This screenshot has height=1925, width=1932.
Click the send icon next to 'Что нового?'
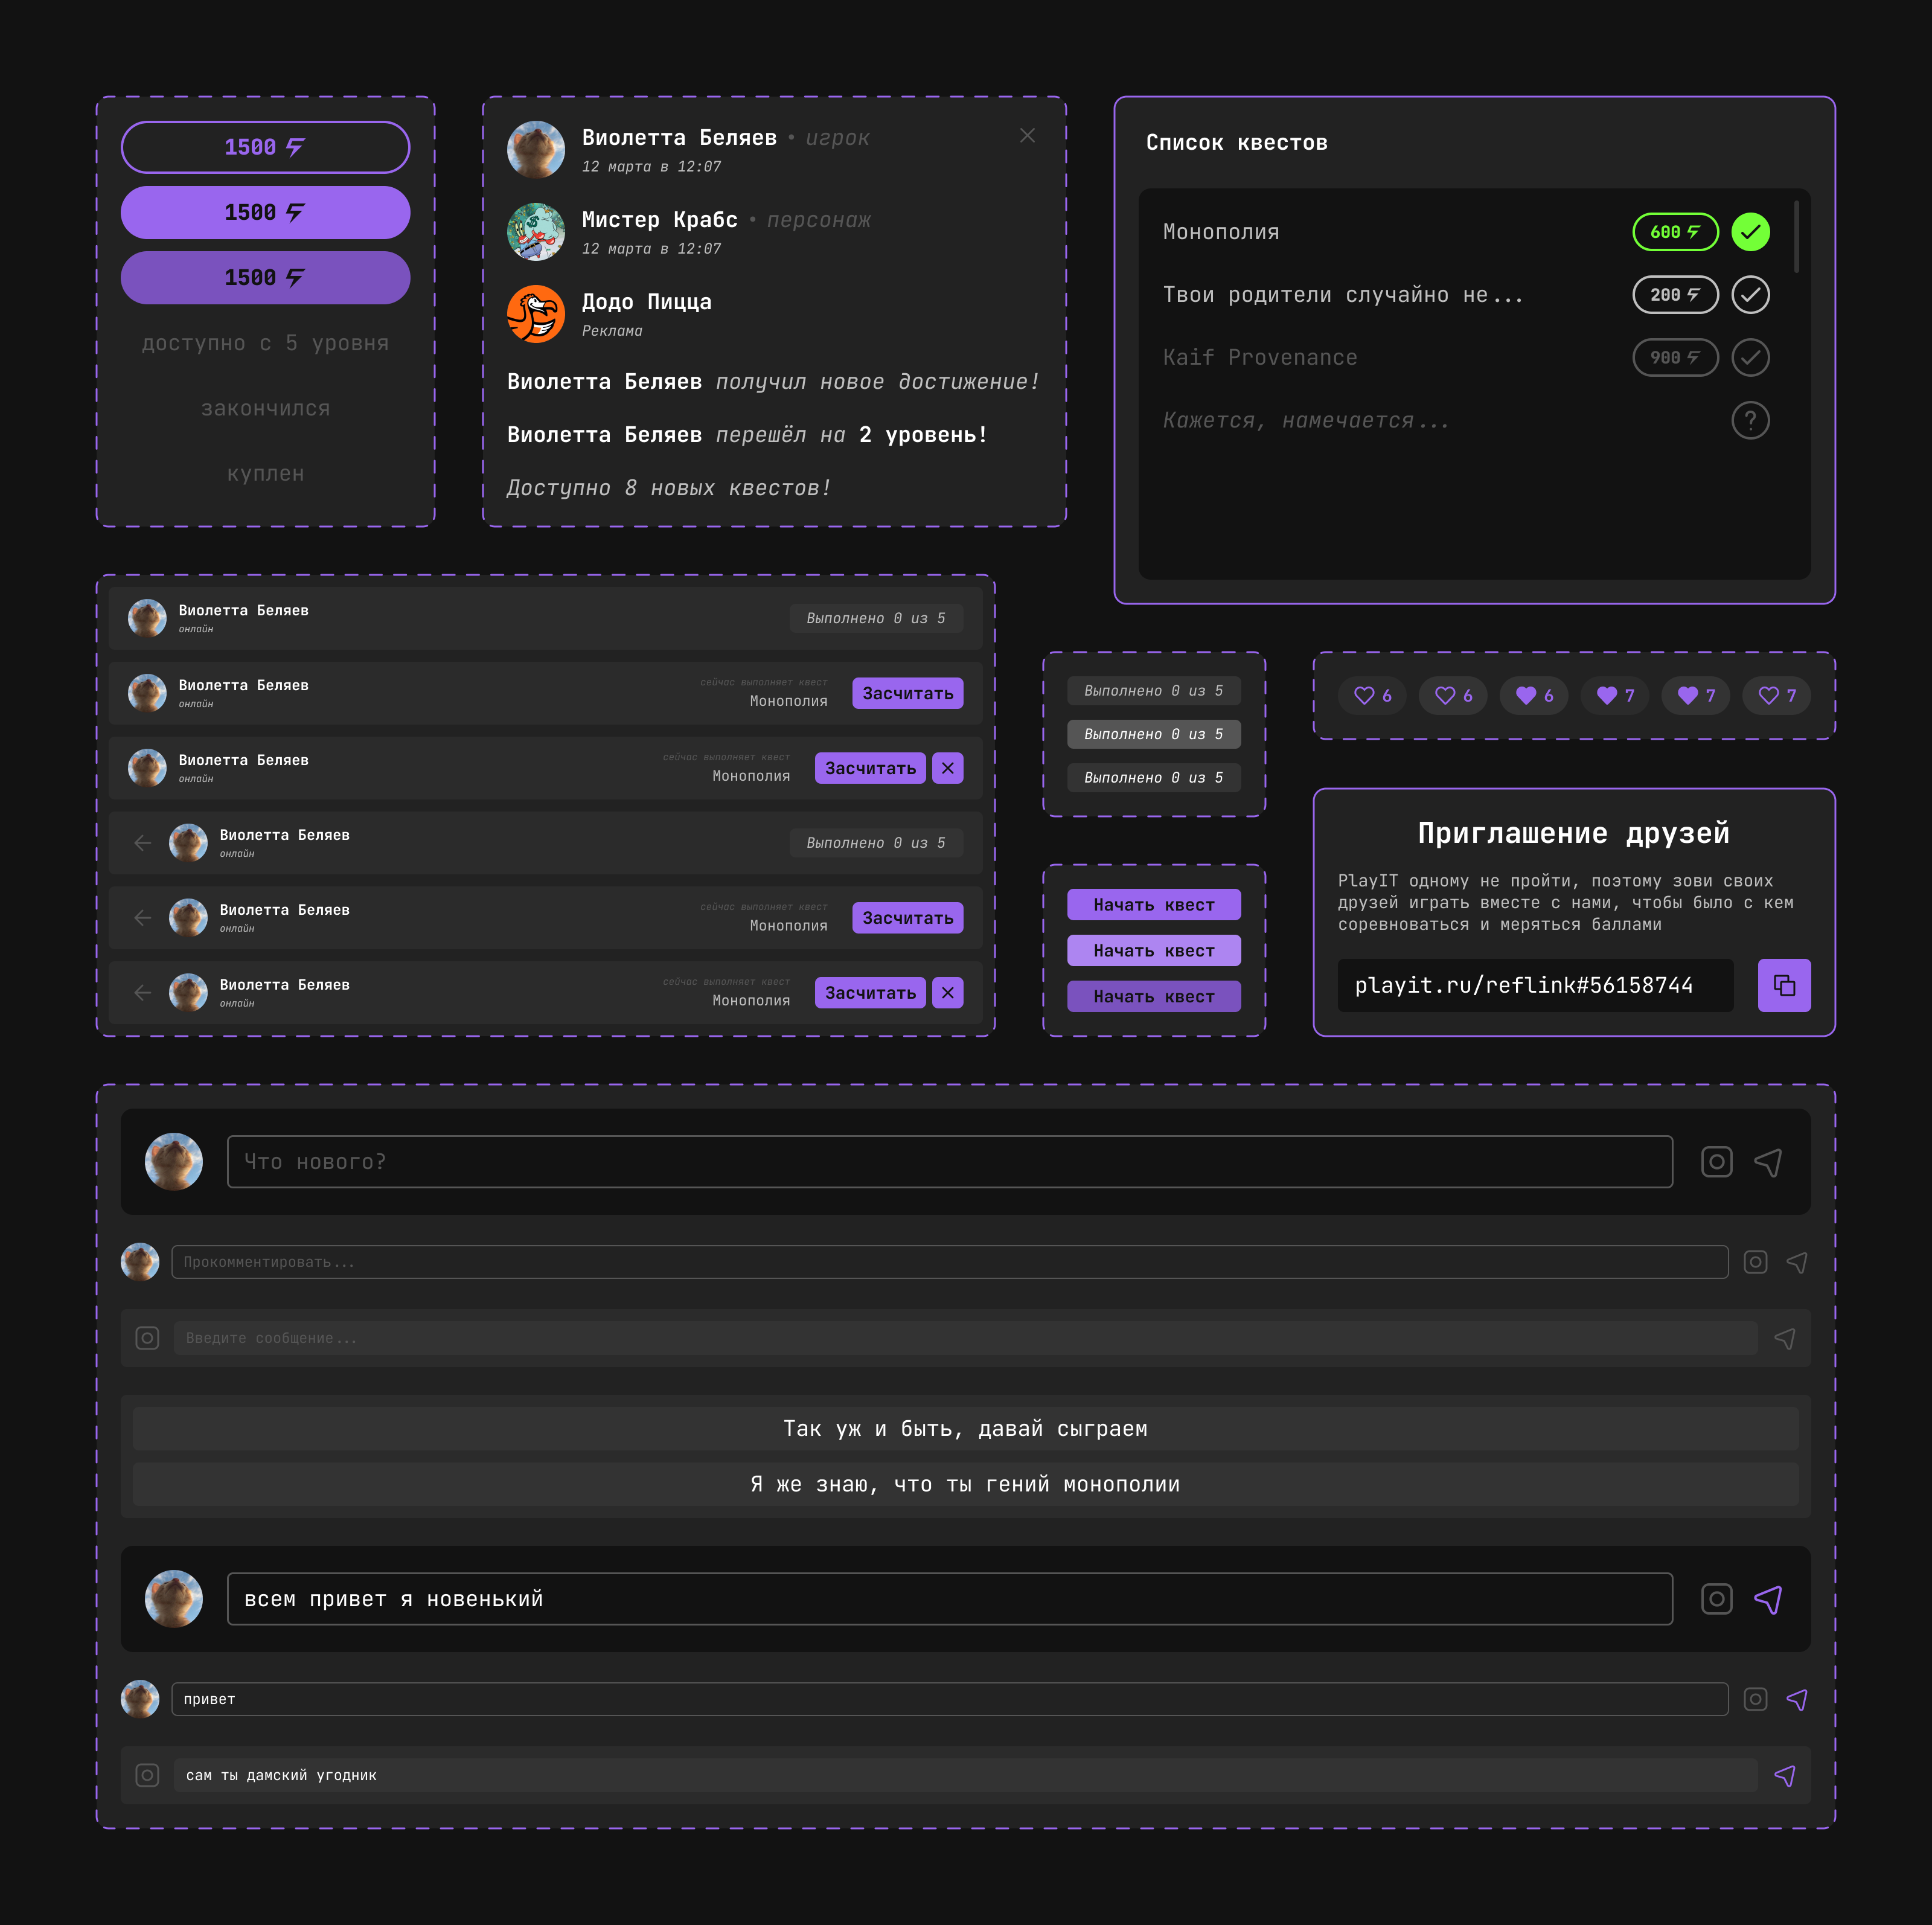(x=1768, y=1162)
